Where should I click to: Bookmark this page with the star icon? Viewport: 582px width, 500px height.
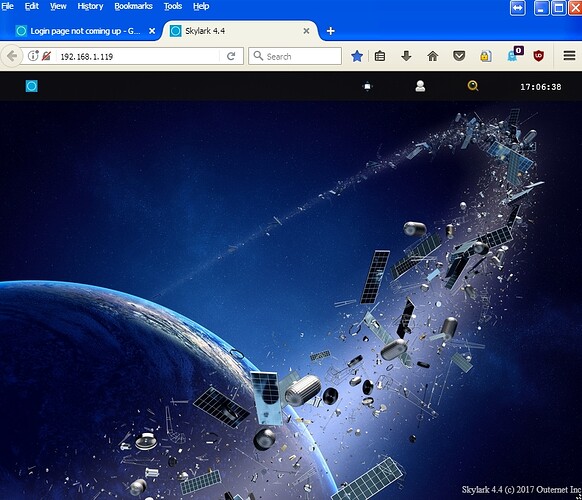[x=357, y=56]
